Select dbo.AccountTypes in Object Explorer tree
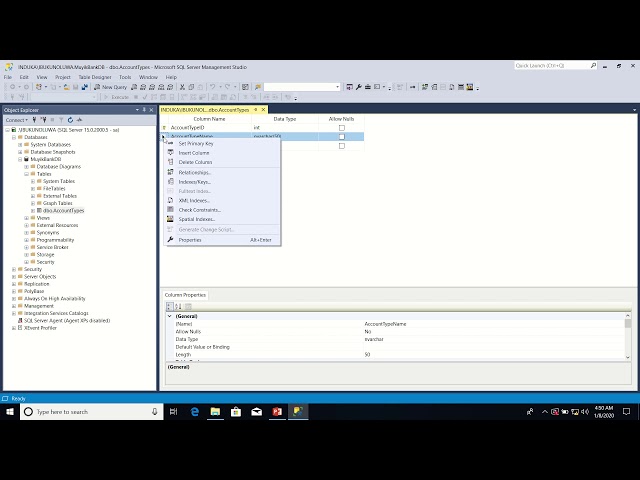The image size is (640, 480). pyautogui.click(x=63, y=211)
